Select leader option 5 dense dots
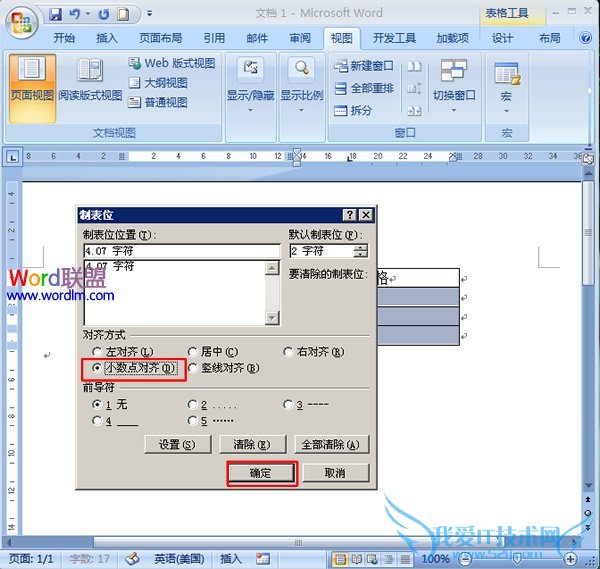Screen dimensions: 600x569 click(x=192, y=421)
